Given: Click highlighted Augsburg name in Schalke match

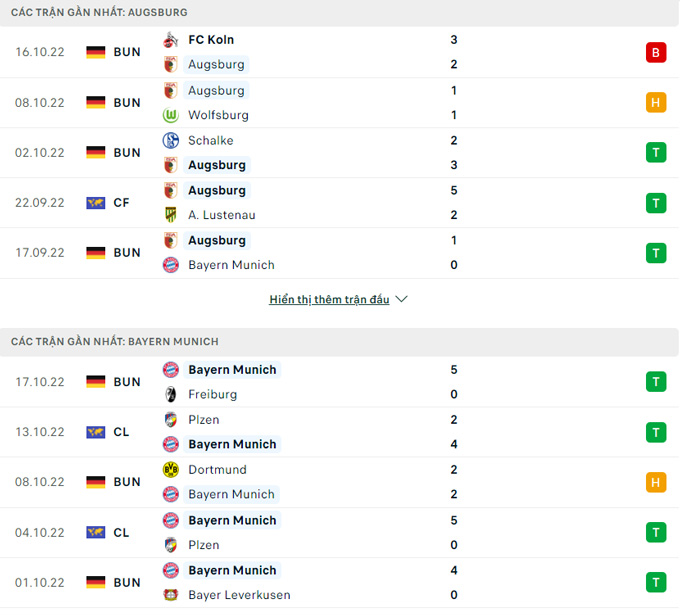Looking at the screenshot, I should 217,165.
